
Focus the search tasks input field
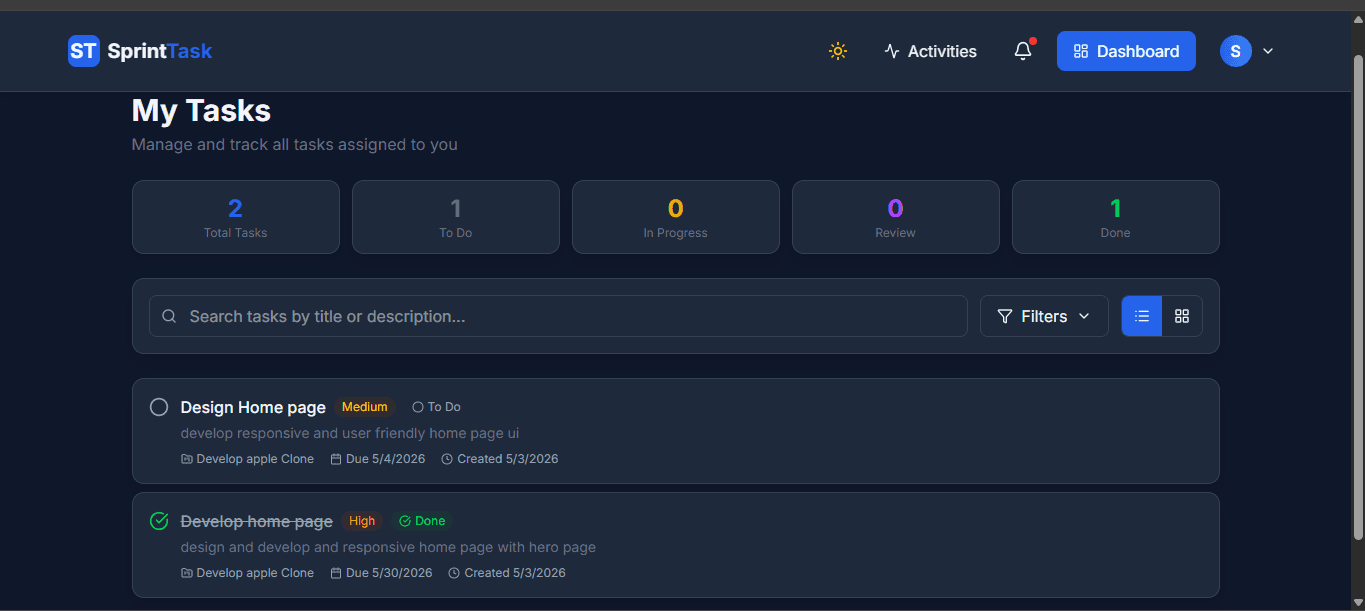(x=558, y=316)
